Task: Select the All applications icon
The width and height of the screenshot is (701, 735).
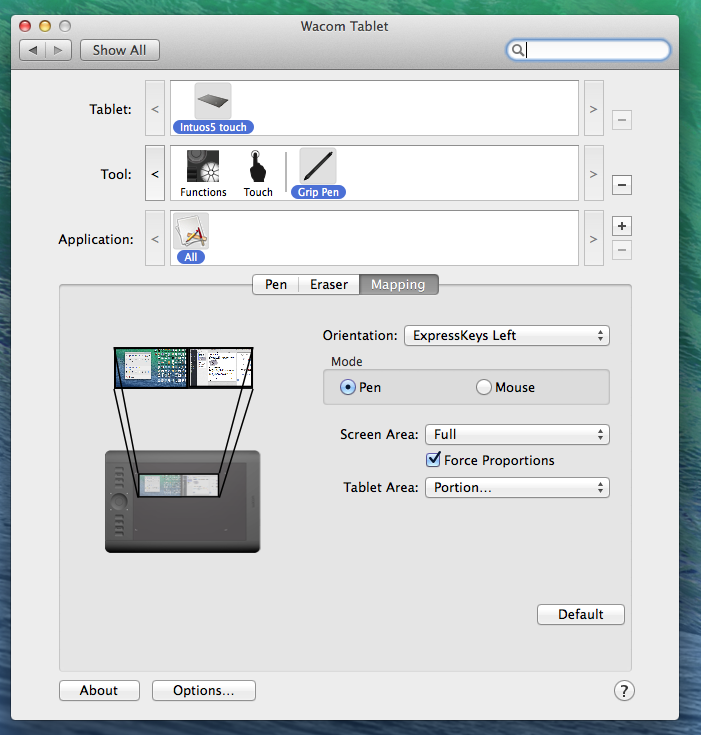Action: pyautogui.click(x=191, y=231)
